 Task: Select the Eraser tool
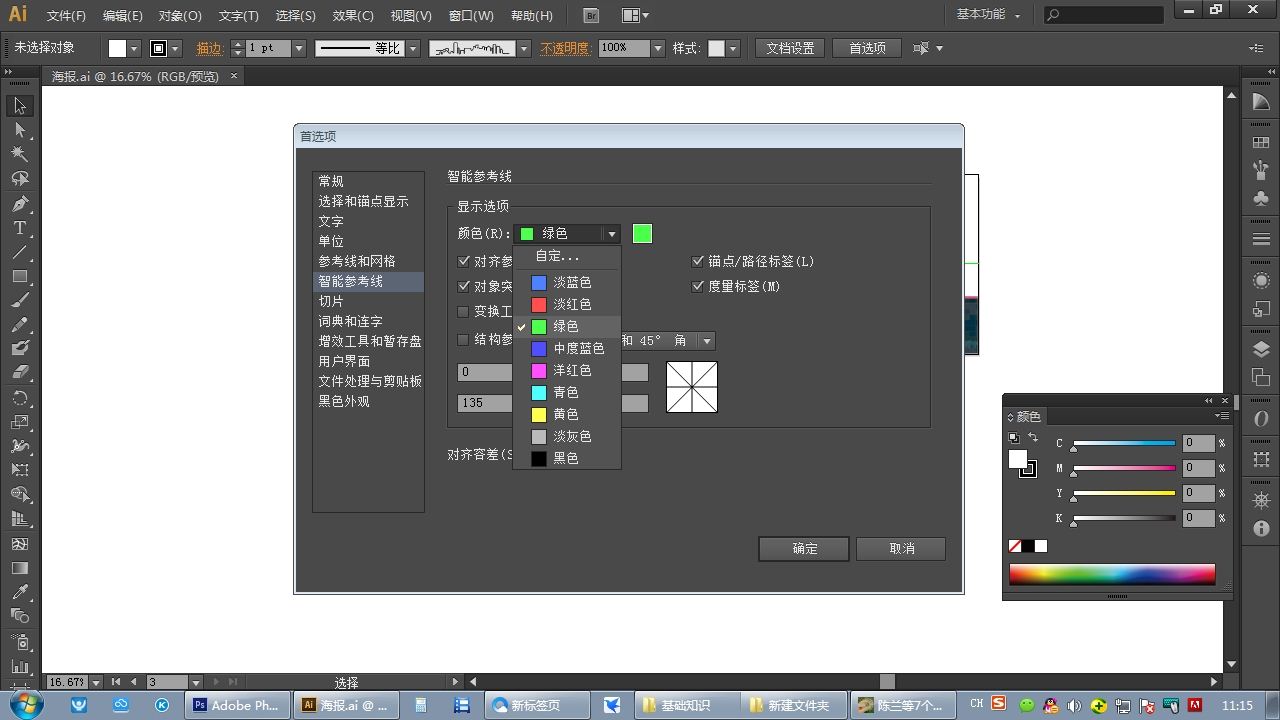point(19,373)
